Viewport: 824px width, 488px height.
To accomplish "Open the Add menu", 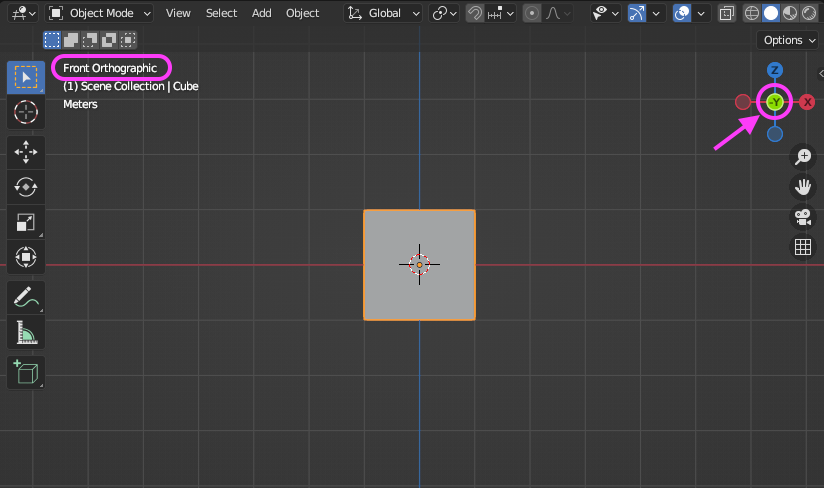I will tap(261, 13).
